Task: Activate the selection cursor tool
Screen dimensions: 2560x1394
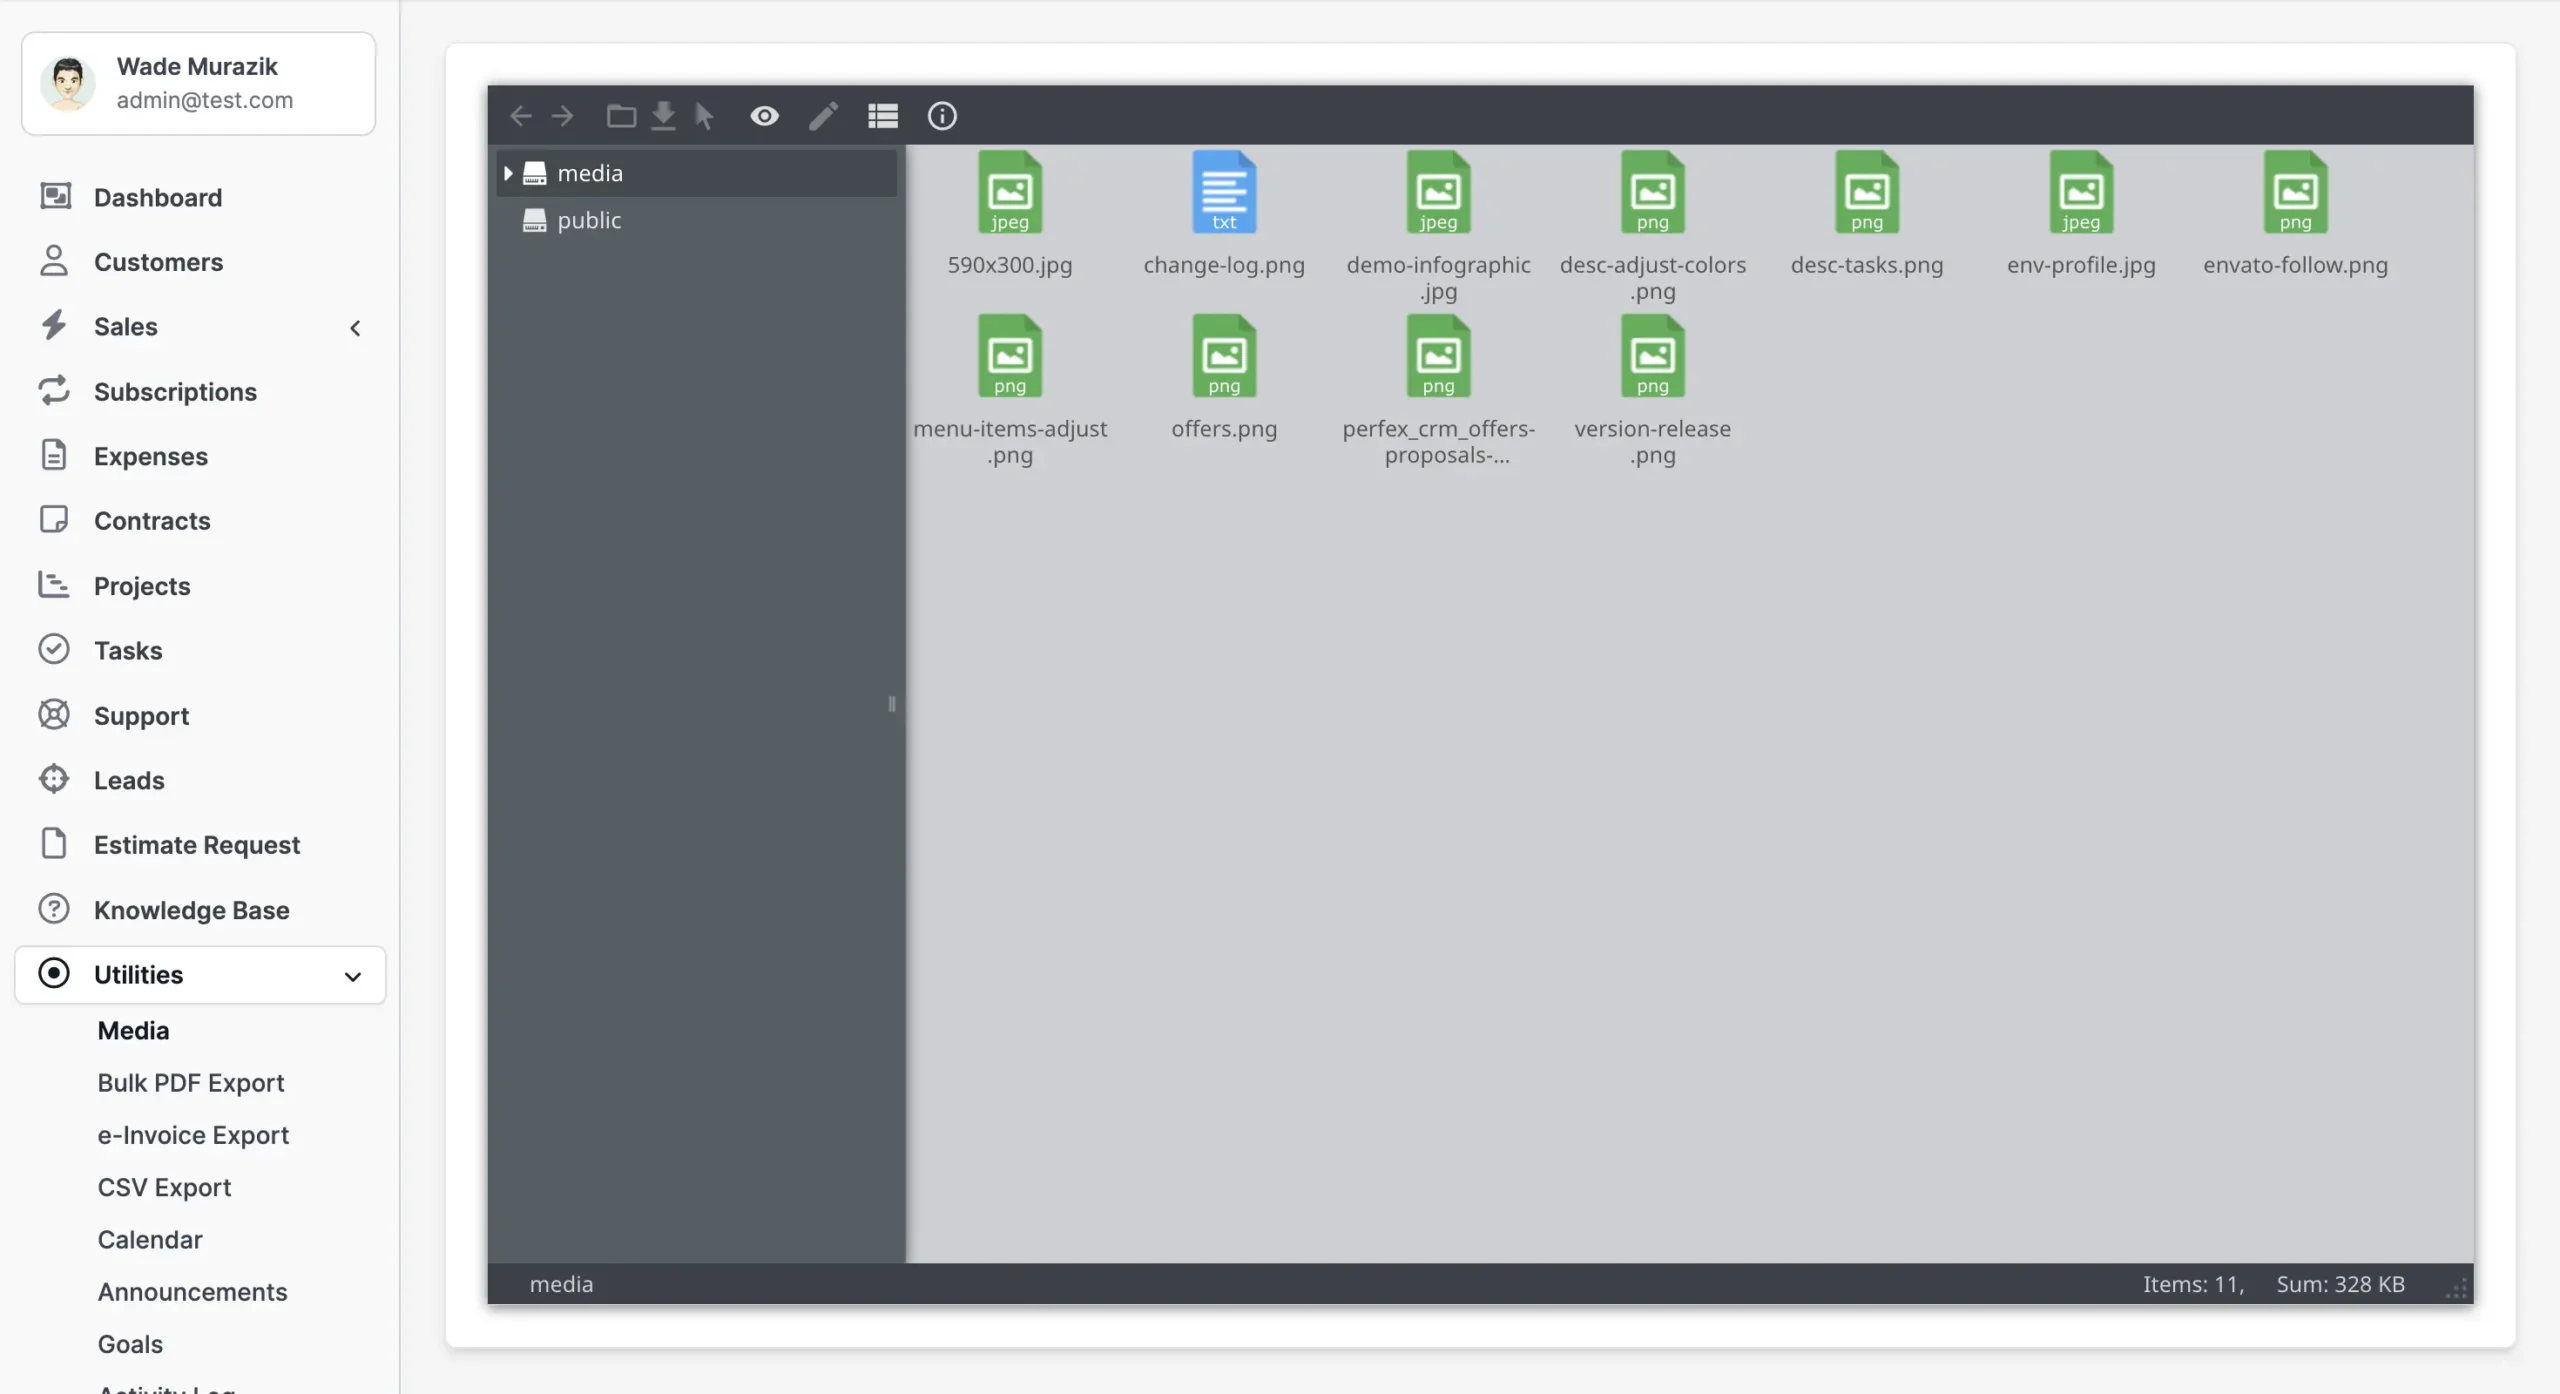Action: tap(705, 116)
